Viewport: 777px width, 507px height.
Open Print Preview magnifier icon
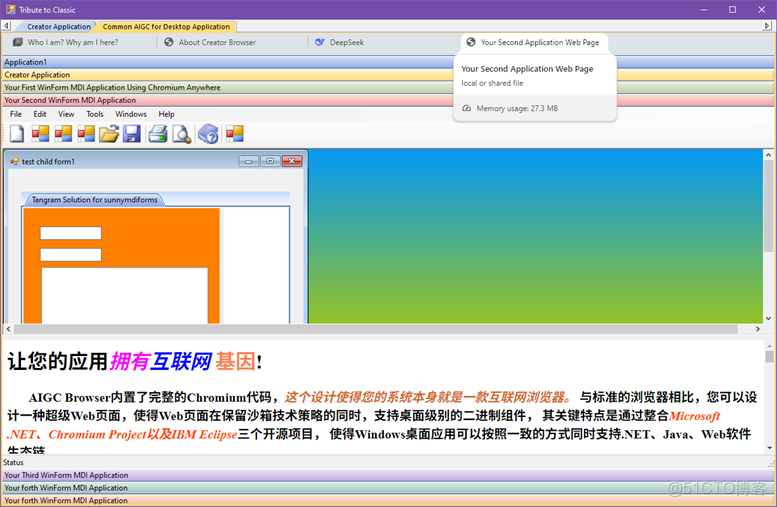pyautogui.click(x=181, y=134)
